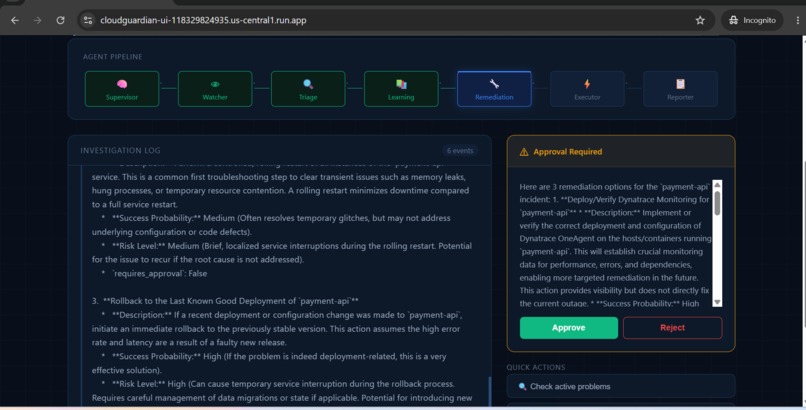
Task: Click the Triage magnifying glass icon
Action: (308, 84)
